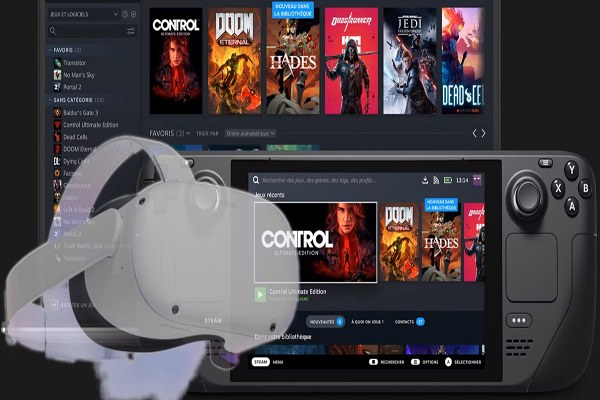Select the Ghostrunner tile on Steam Deck

coord(474,242)
